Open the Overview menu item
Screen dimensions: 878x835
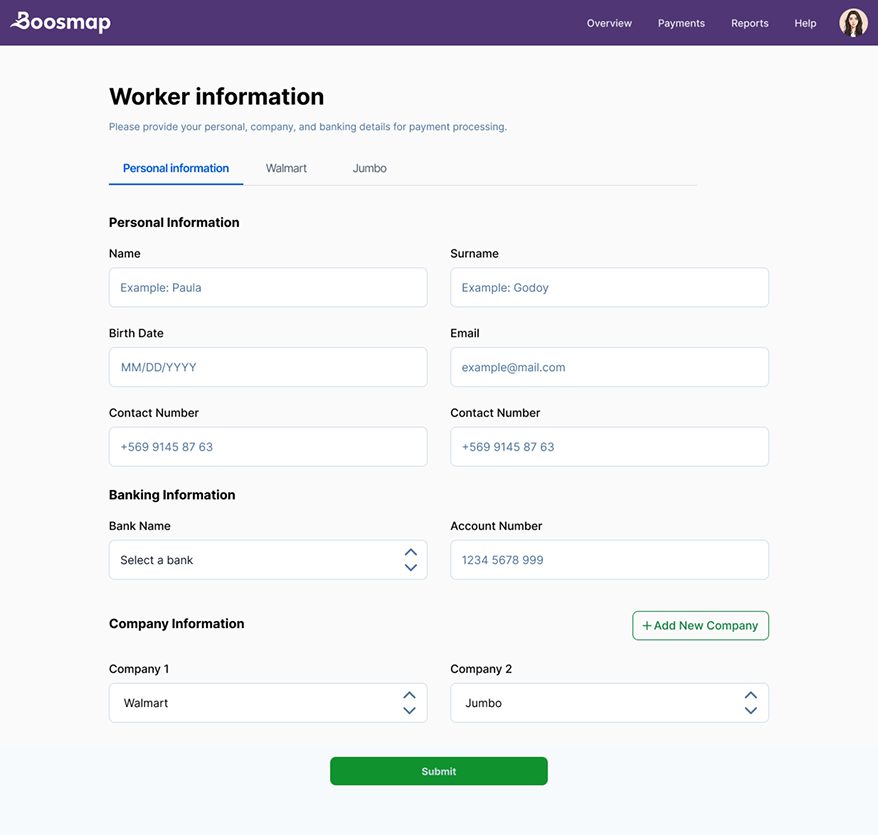coord(609,23)
